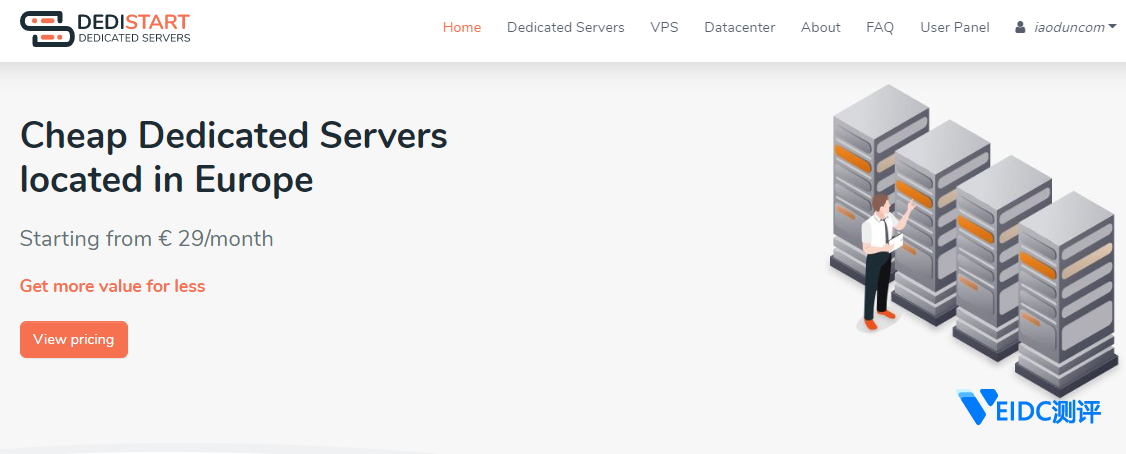This screenshot has width=1126, height=454.
Task: Click the 'Get more value for less' text
Action: pos(112,286)
